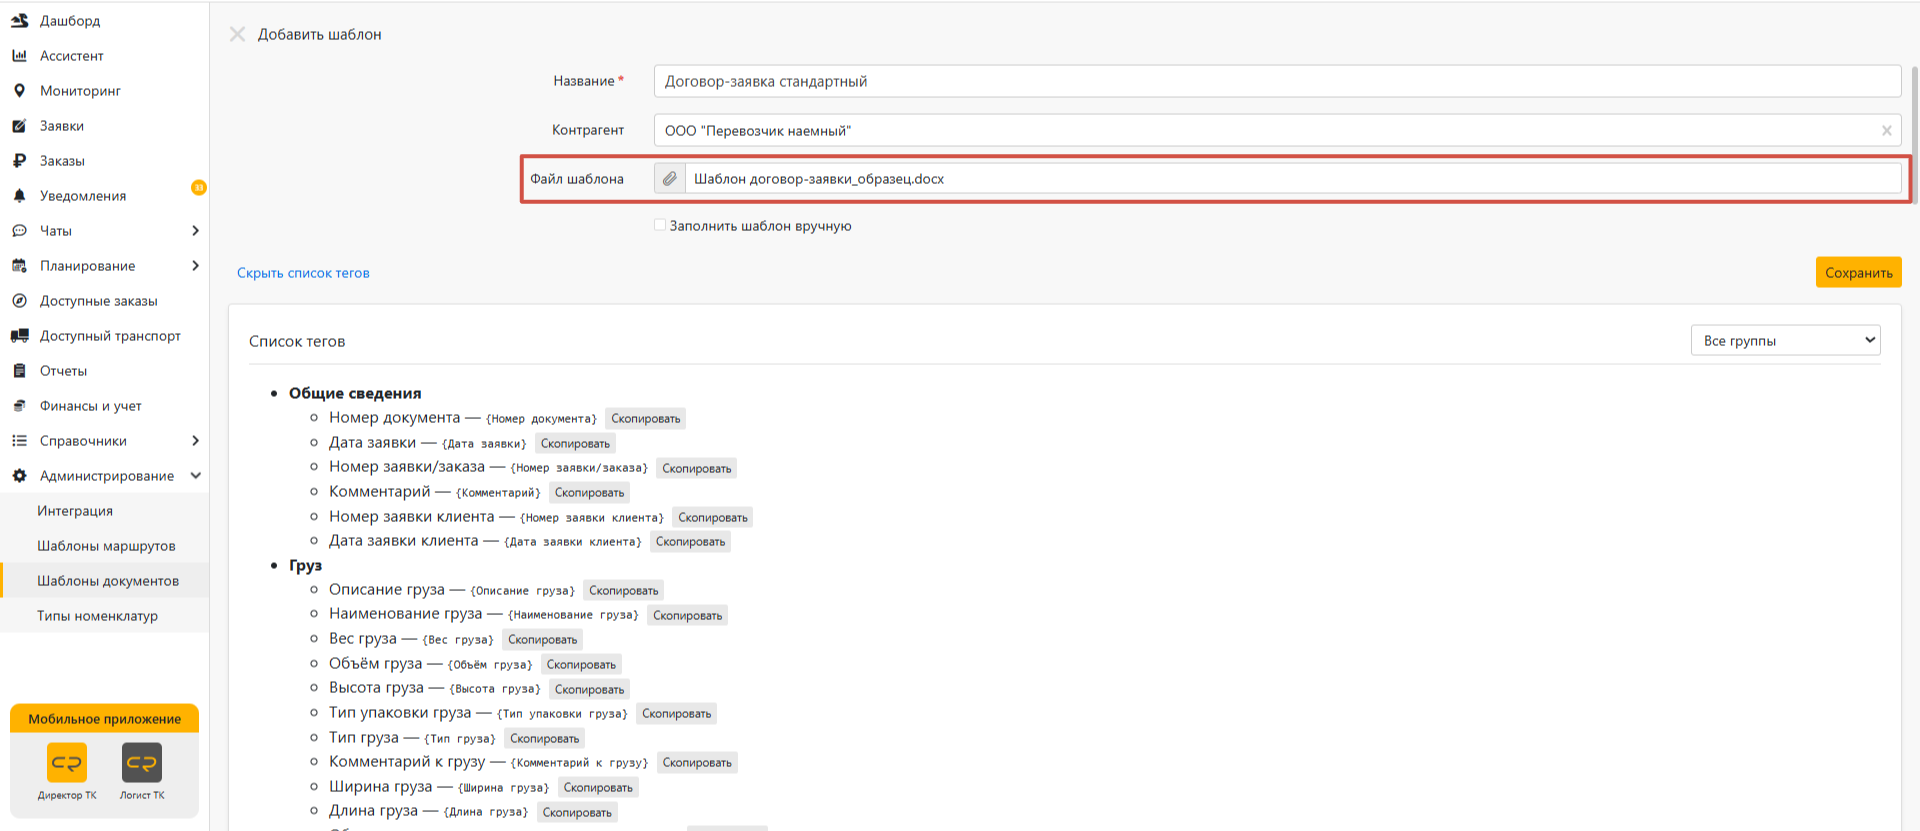The height and width of the screenshot is (831, 1920).
Task: Open the Все группы dropdown
Action: (1785, 340)
